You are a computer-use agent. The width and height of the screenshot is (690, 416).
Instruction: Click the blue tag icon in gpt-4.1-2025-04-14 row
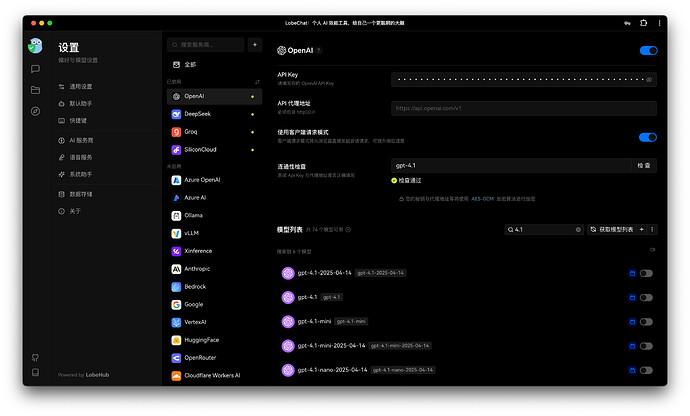tap(632, 273)
